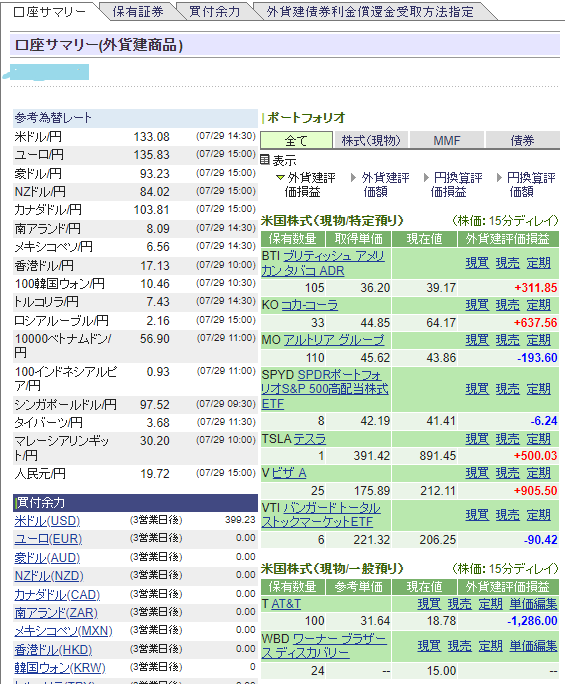Click 現買 for T AT&T
The height and width of the screenshot is (684, 565).
pyautogui.click(x=429, y=604)
